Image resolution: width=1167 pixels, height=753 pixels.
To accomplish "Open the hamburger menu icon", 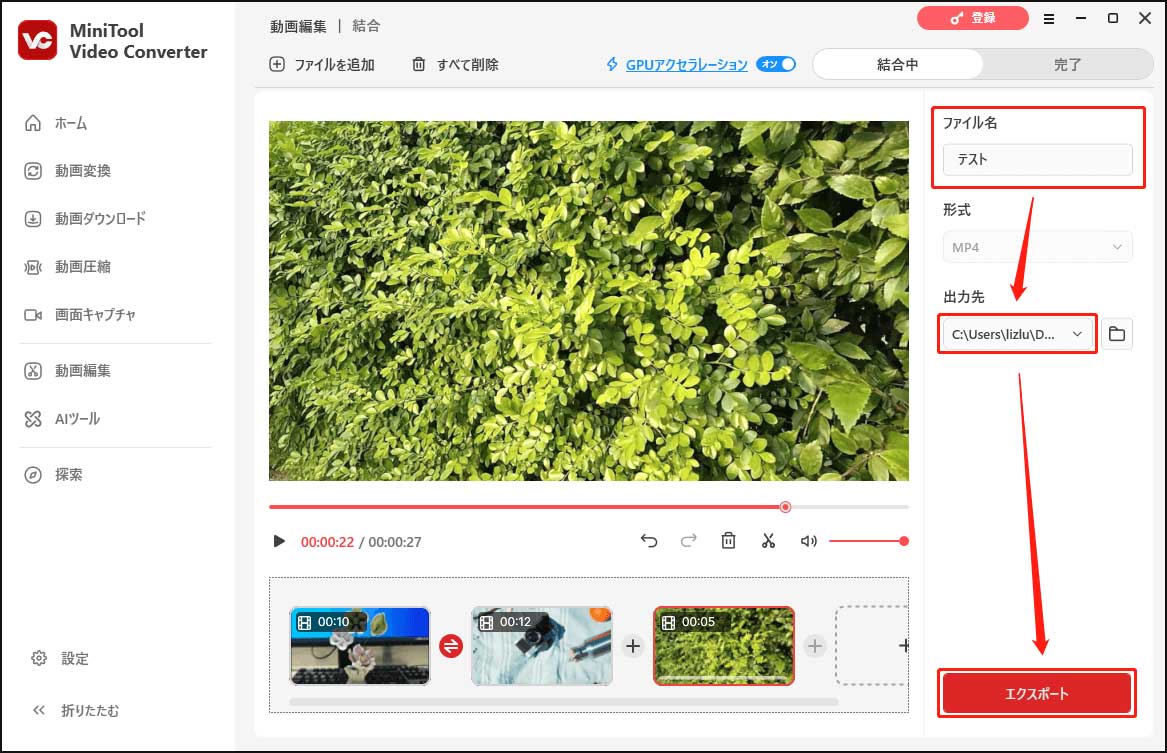I will click(1049, 19).
